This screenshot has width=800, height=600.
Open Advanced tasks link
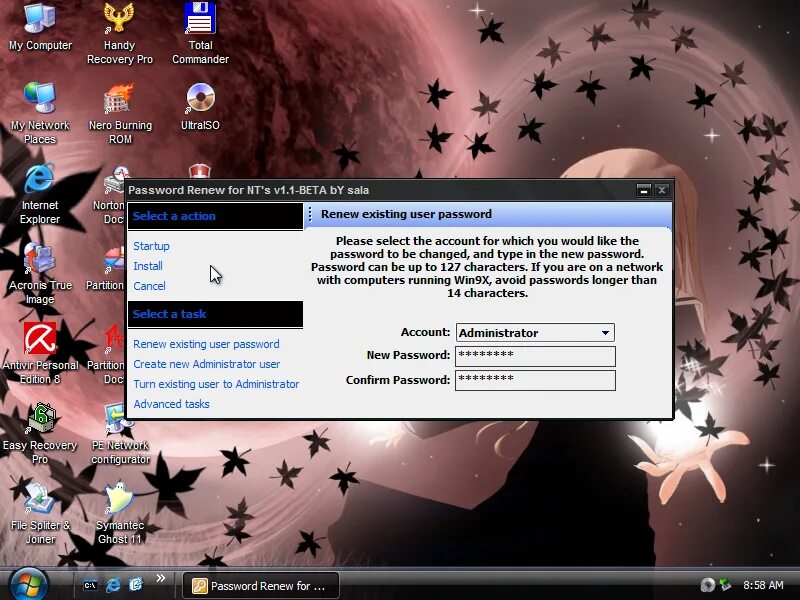coord(171,404)
